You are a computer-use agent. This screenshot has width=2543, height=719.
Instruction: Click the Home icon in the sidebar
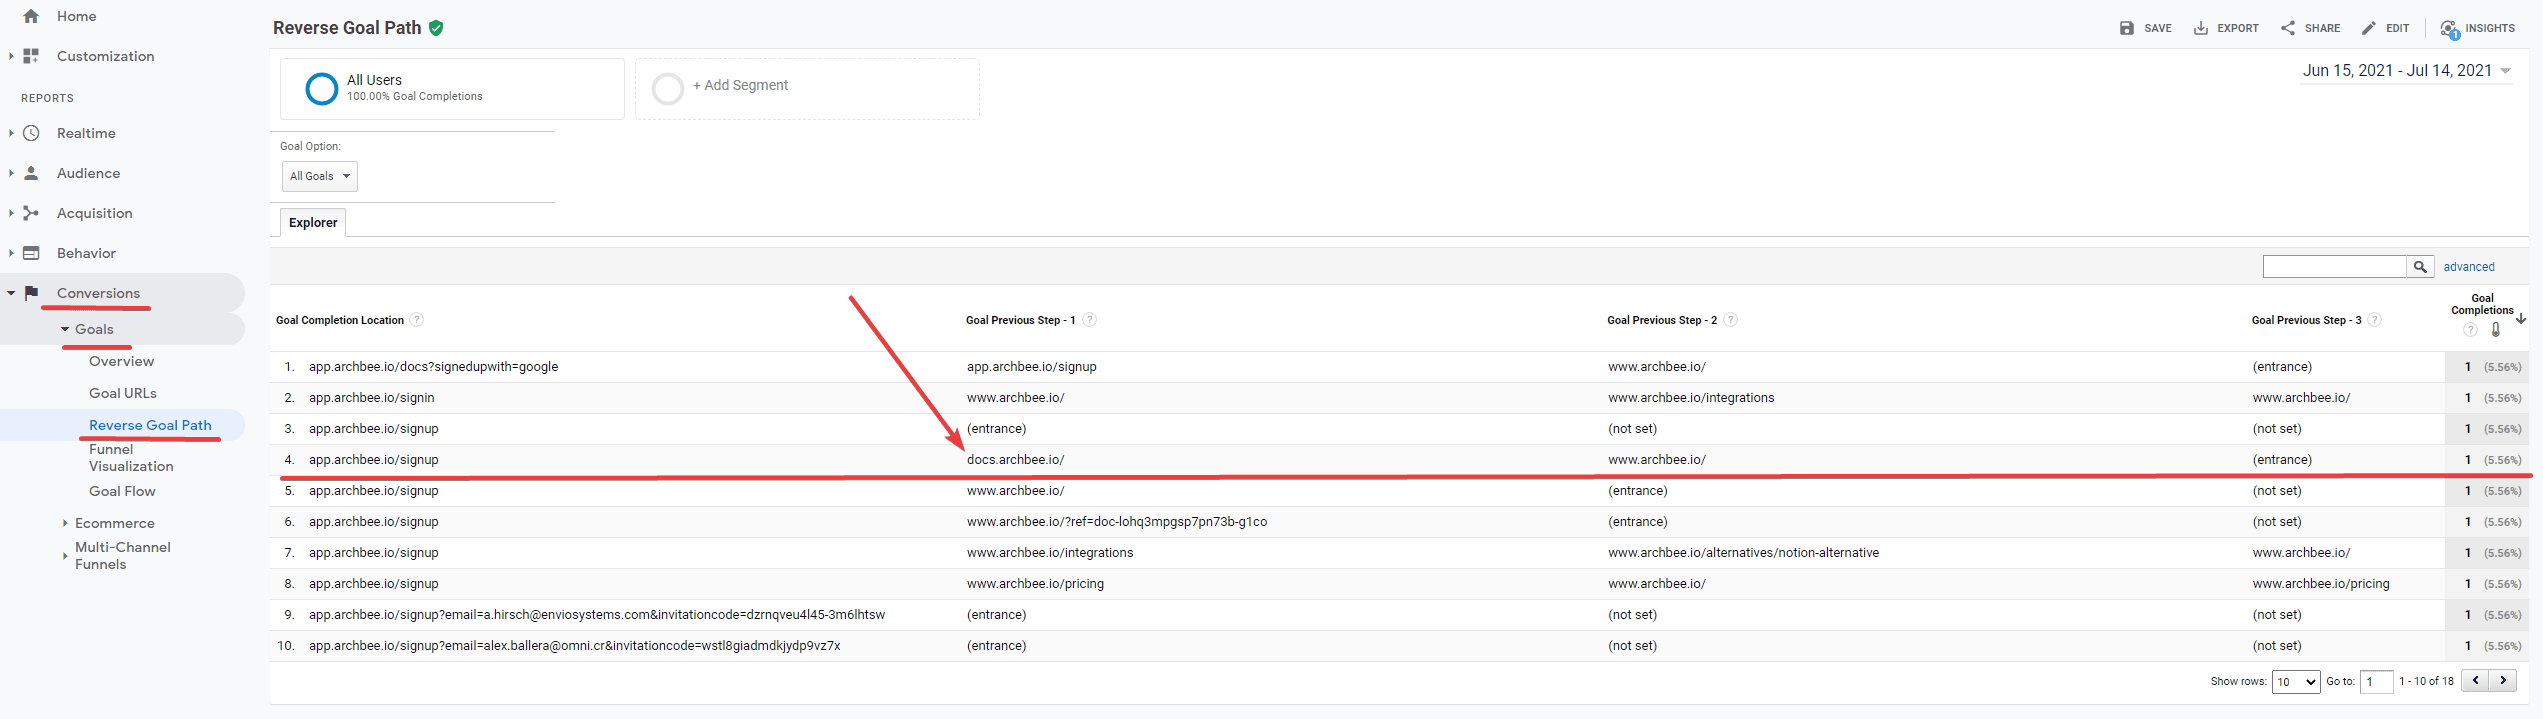point(31,16)
